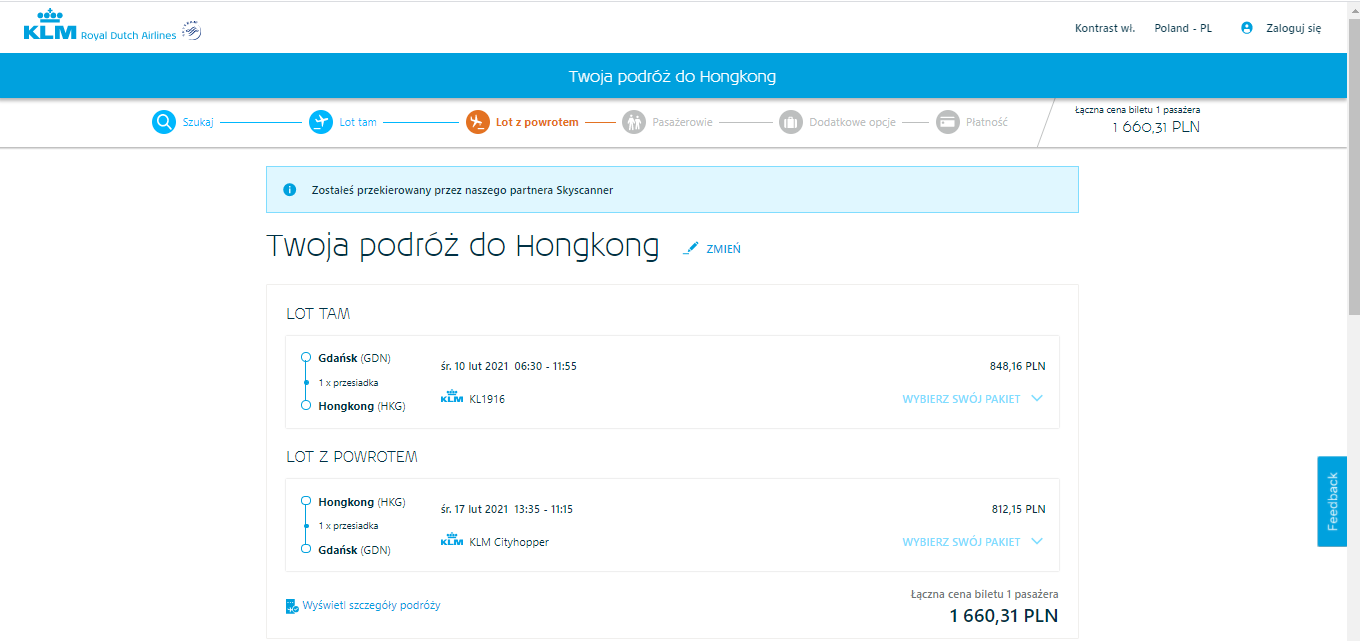Screen dimensions: 1360x641
Task: Click the KLM Cityhopper carrier text
Action: point(509,542)
